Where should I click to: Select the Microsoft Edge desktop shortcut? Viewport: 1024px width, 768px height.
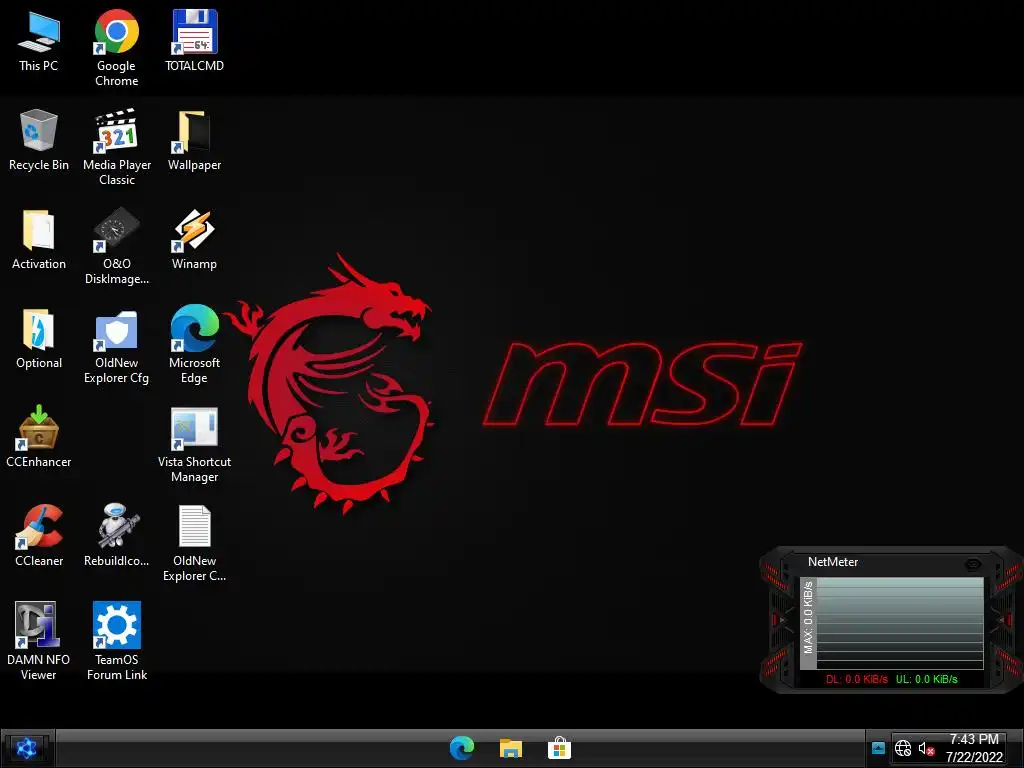point(194,345)
